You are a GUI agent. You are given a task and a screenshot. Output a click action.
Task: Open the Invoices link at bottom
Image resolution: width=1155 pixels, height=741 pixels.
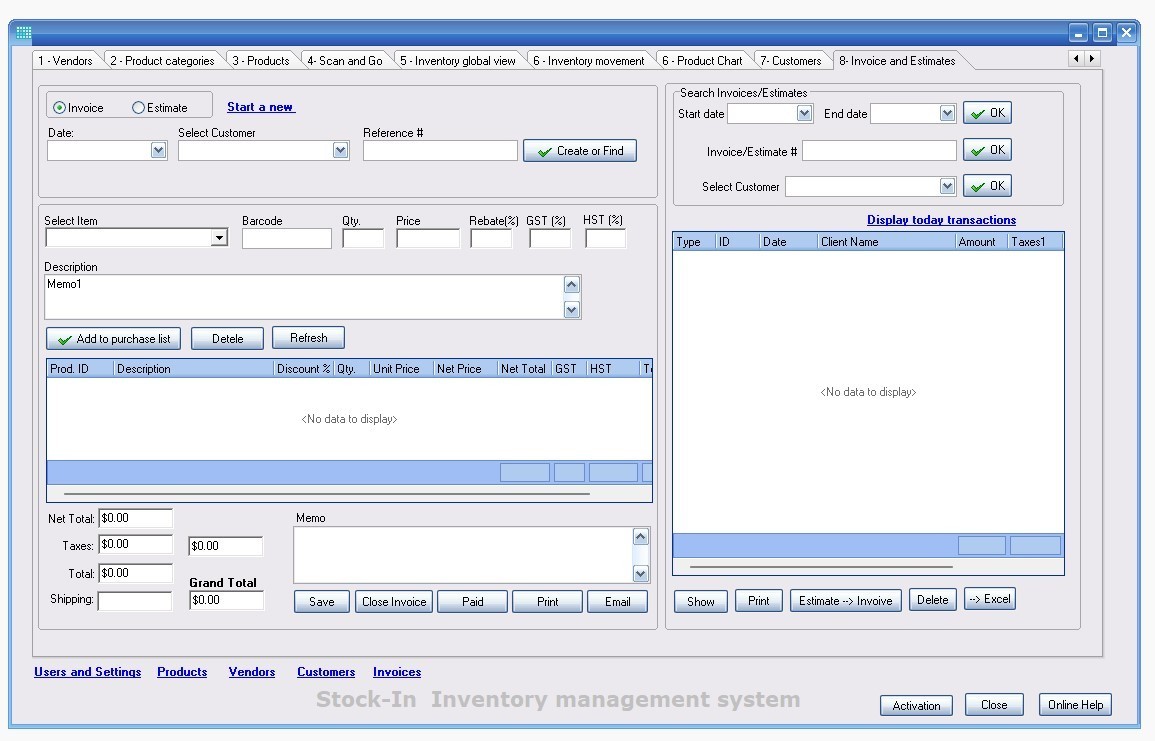[397, 672]
